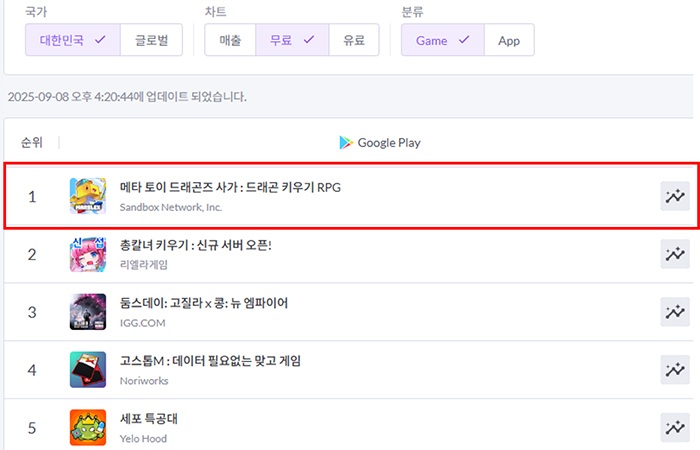Select the 무료 chart option

click(292, 41)
